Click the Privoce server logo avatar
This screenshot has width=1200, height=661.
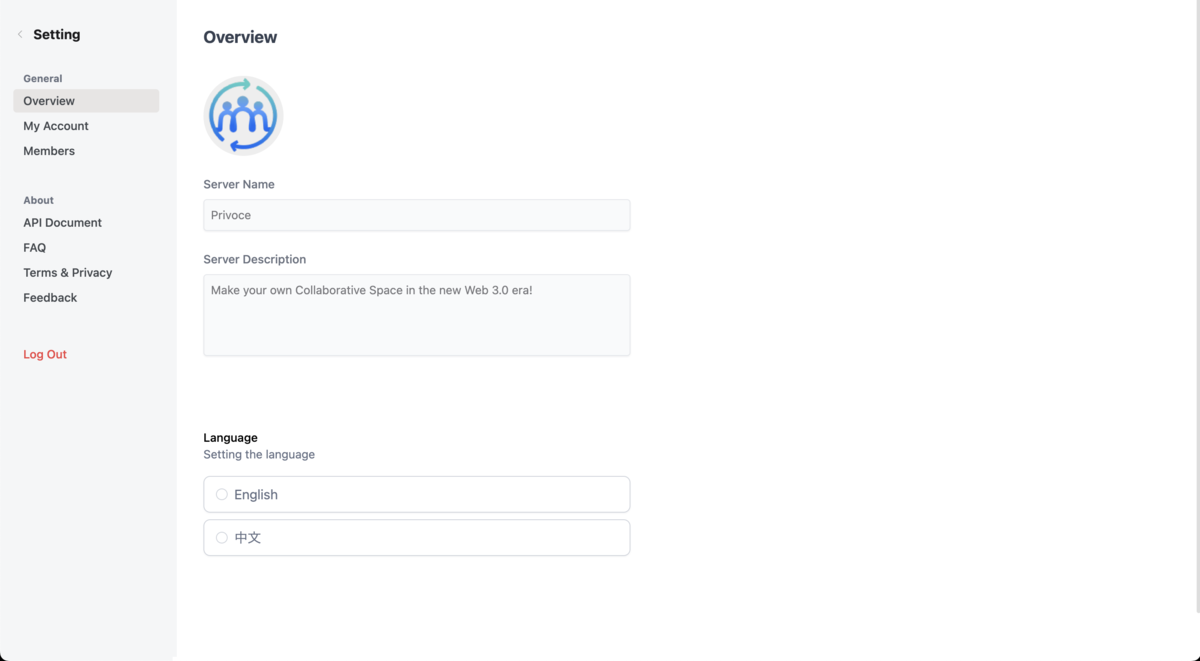click(x=243, y=116)
